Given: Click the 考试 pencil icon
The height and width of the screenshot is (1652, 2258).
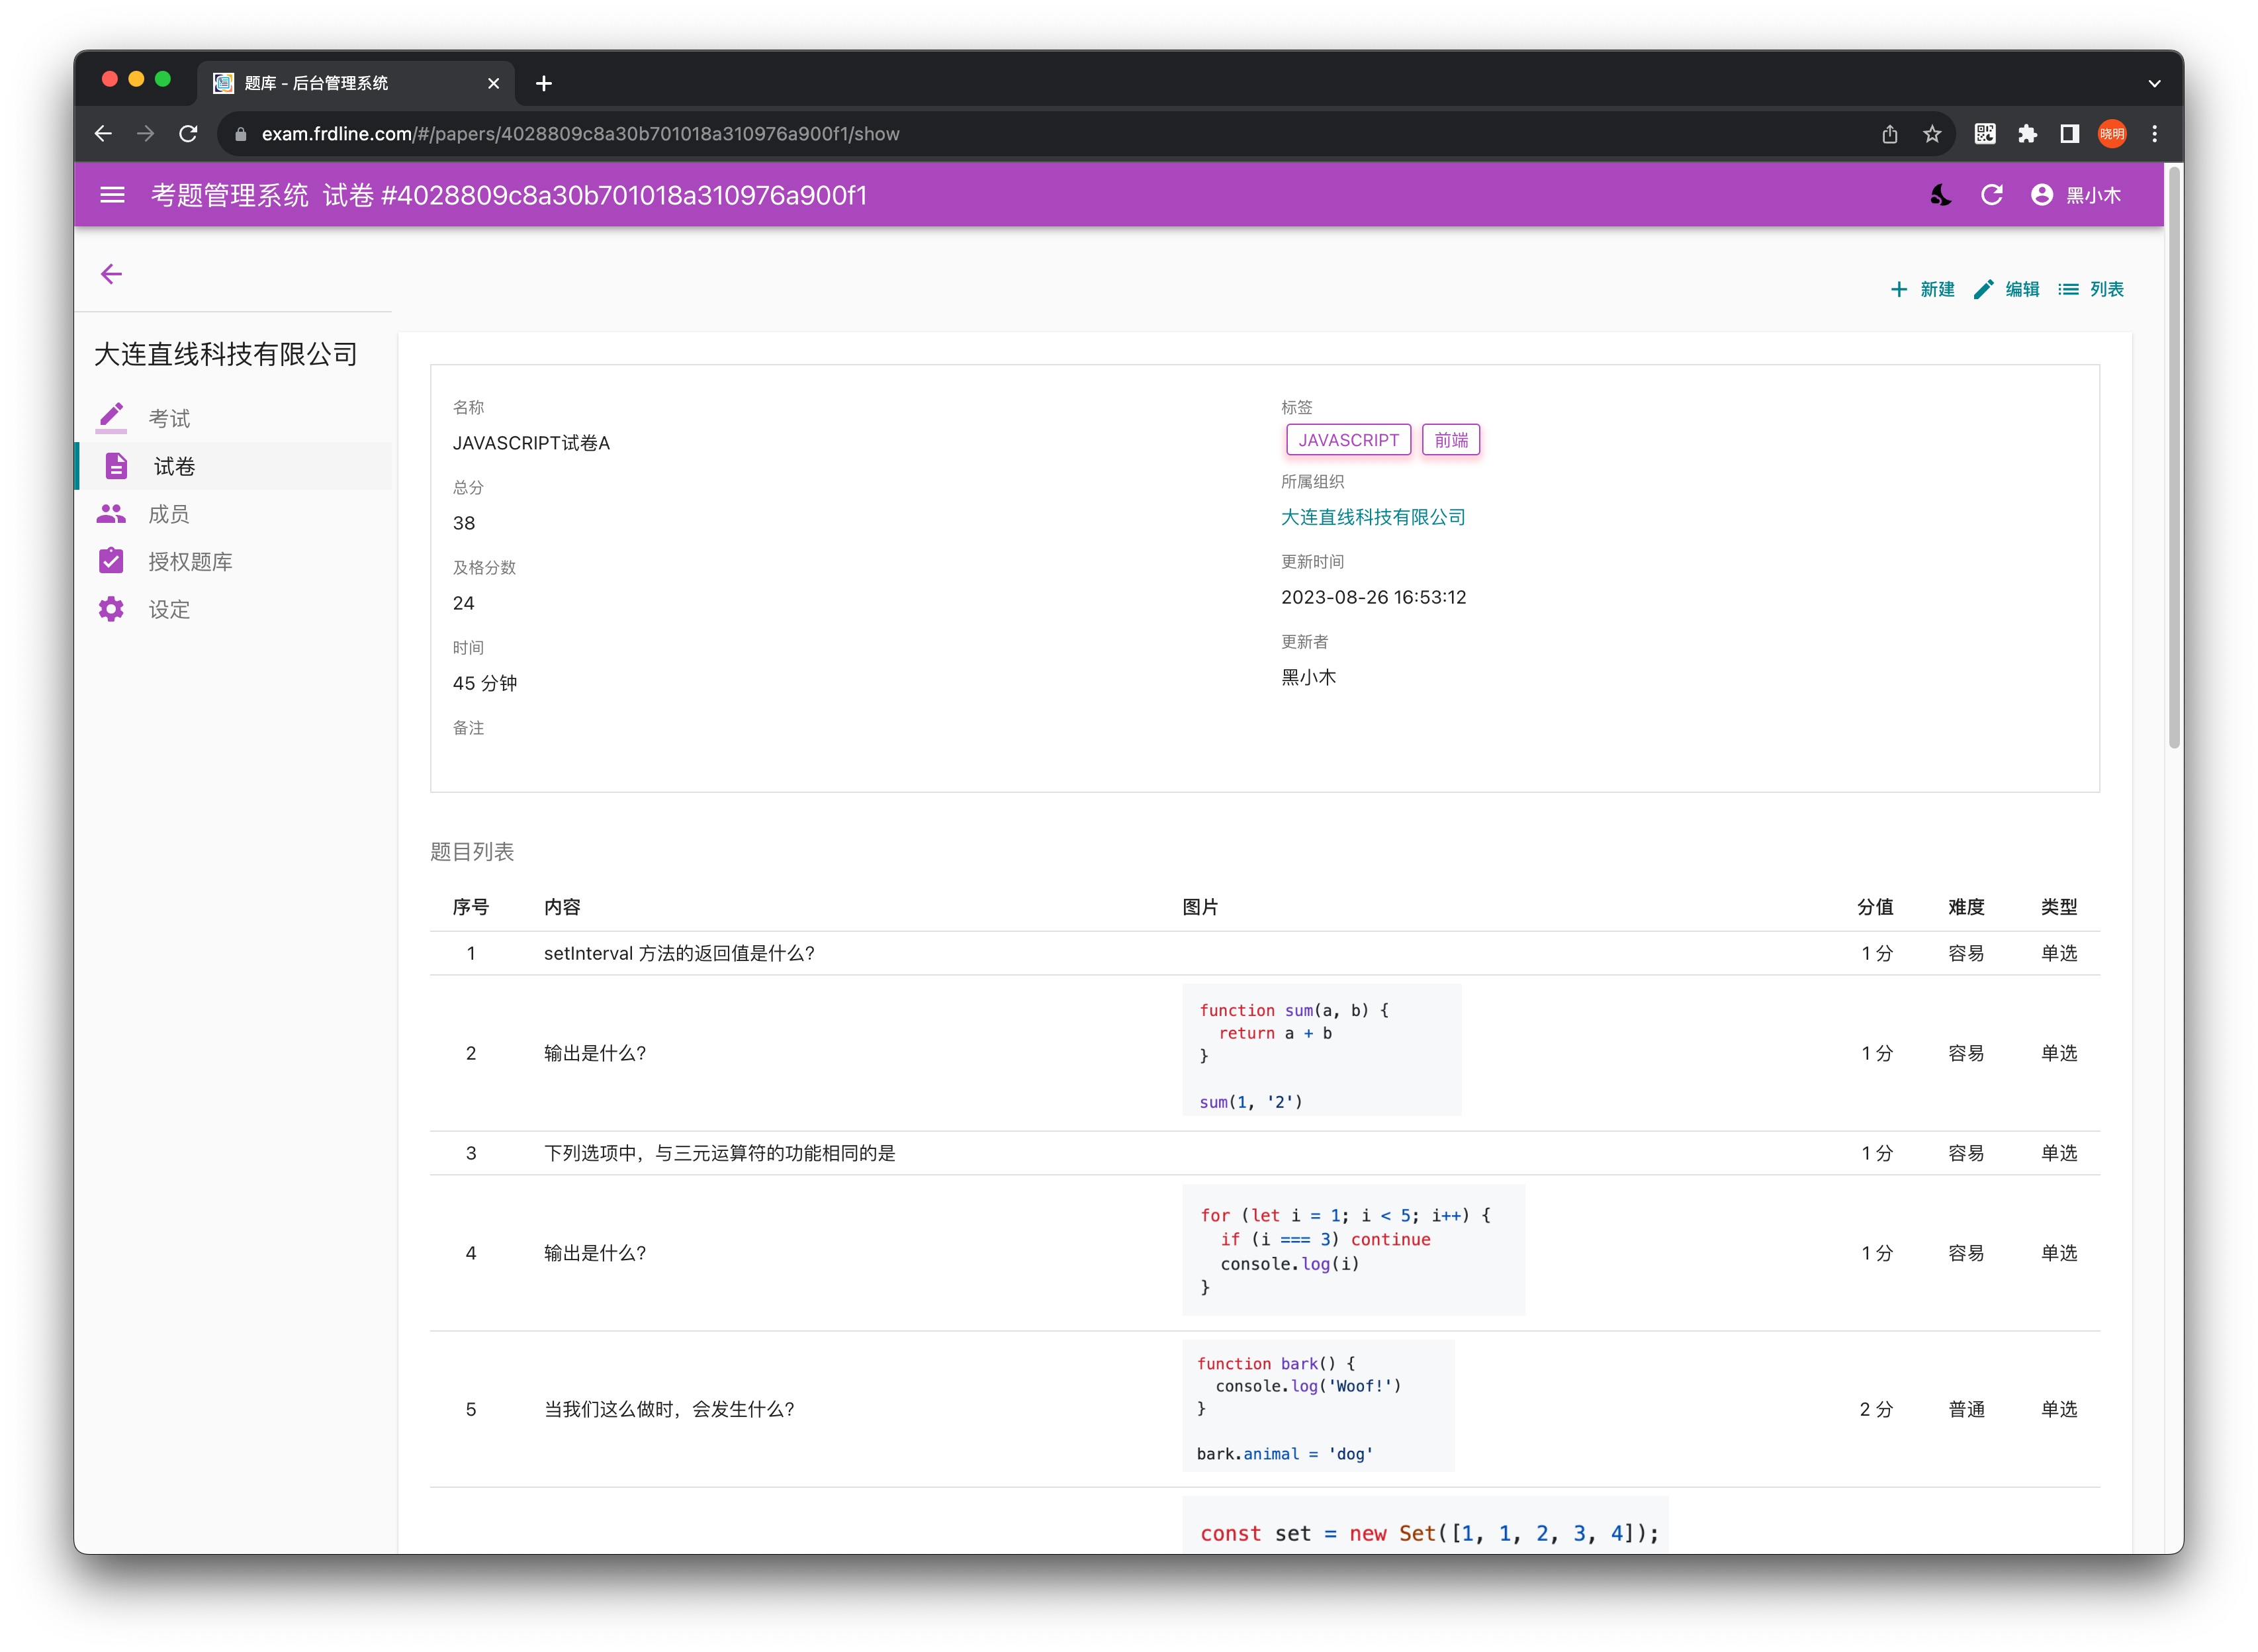Looking at the screenshot, I should (x=111, y=417).
